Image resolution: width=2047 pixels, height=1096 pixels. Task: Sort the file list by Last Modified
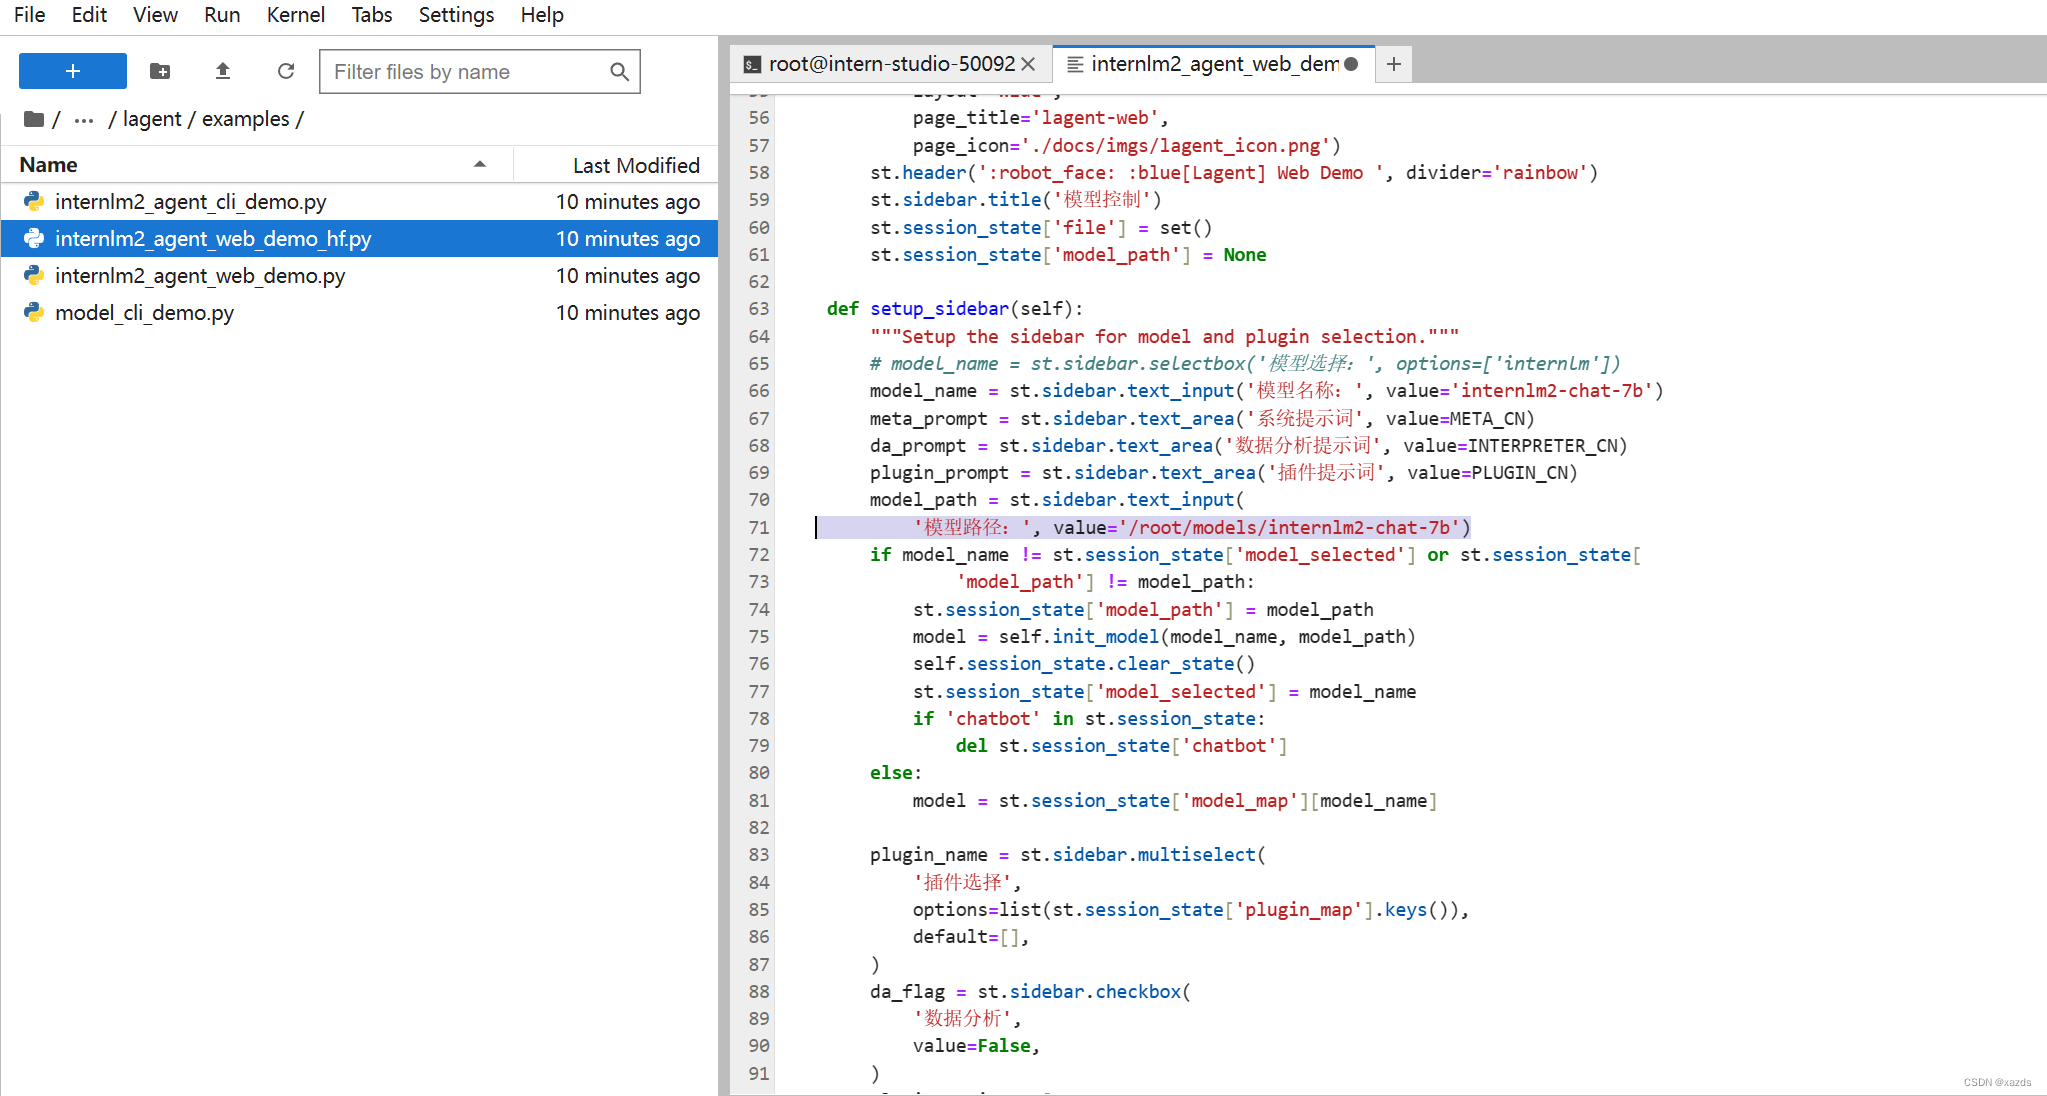click(x=635, y=165)
